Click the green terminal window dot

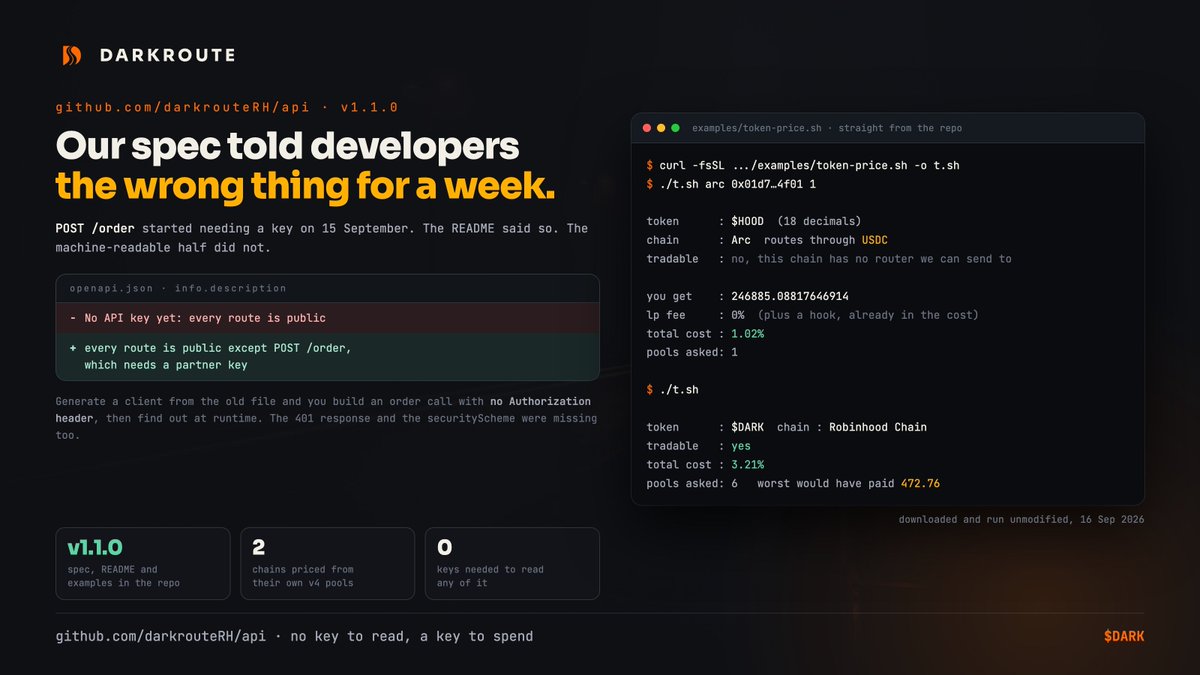coord(675,128)
